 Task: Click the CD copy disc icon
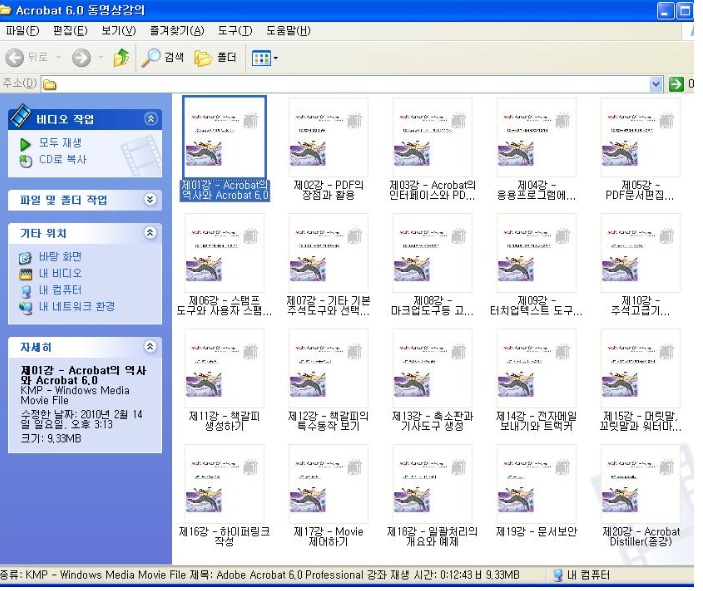coord(26,161)
